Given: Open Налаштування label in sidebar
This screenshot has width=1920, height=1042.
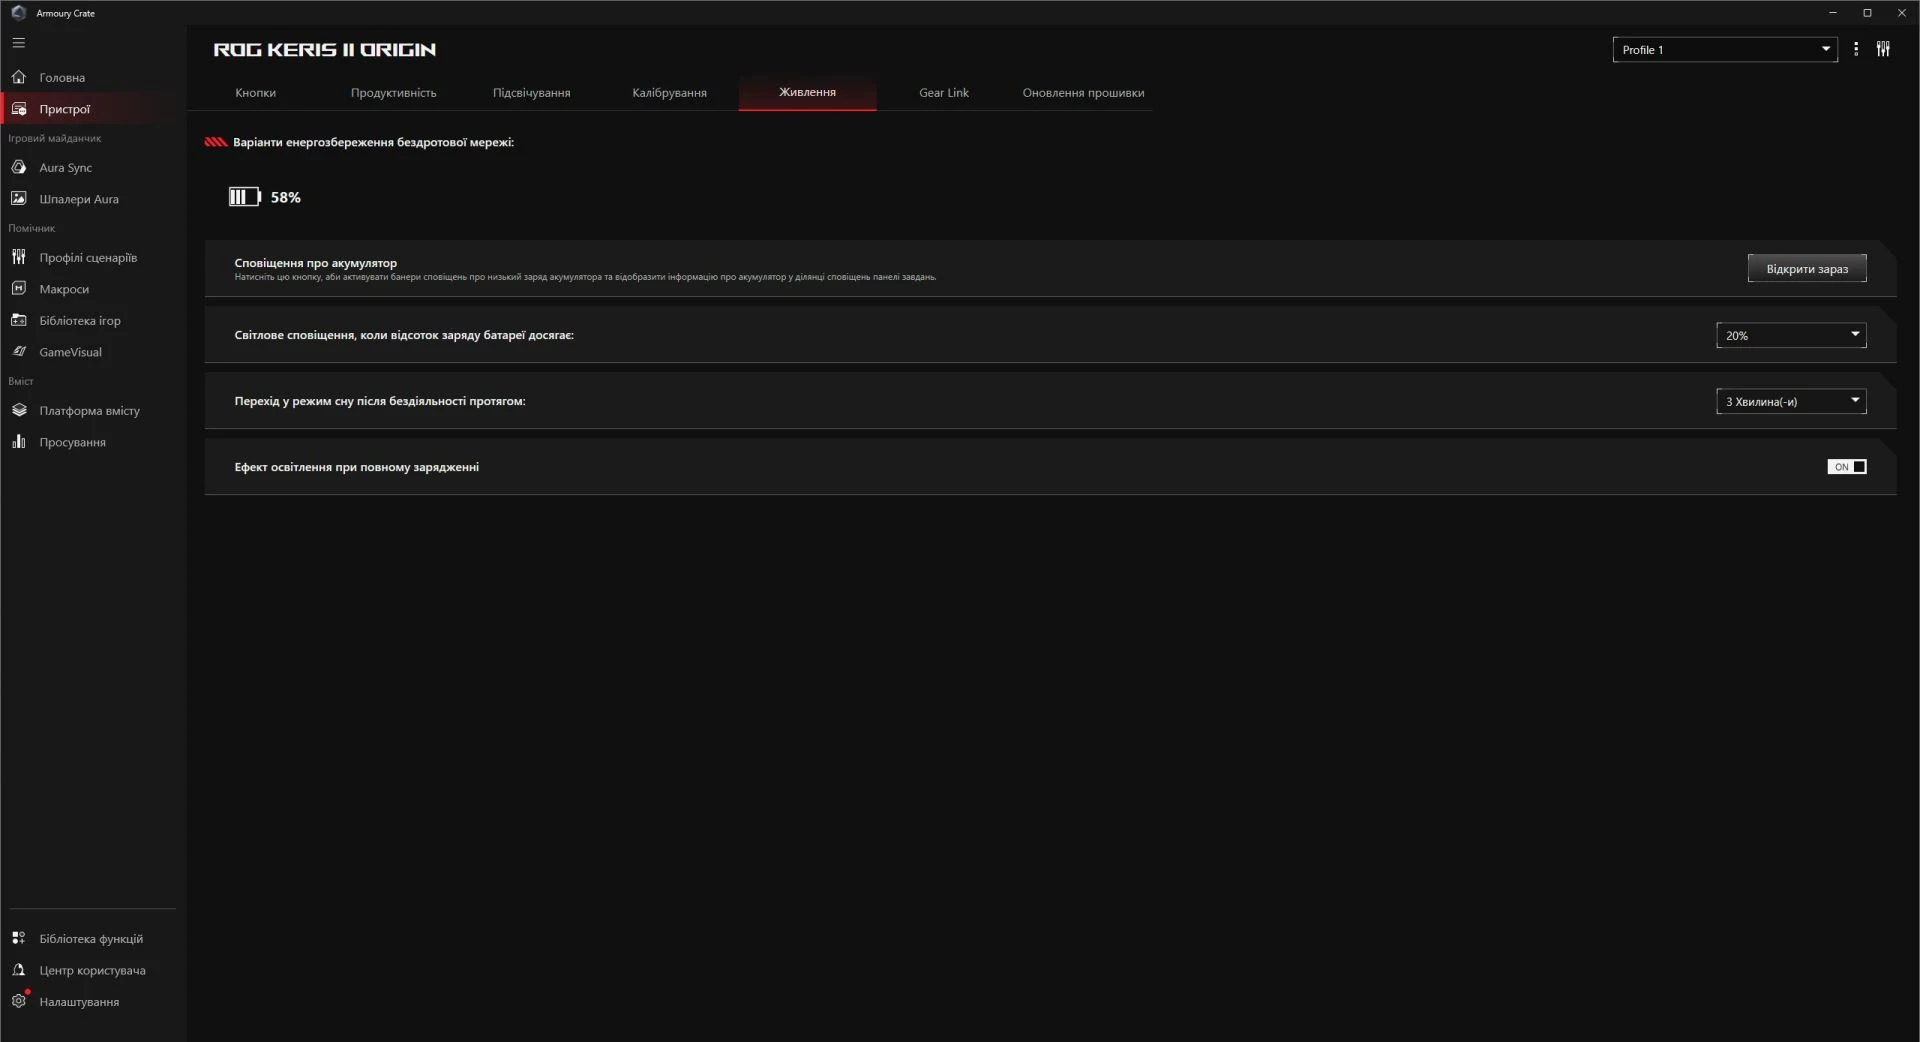Looking at the screenshot, I should [79, 1002].
